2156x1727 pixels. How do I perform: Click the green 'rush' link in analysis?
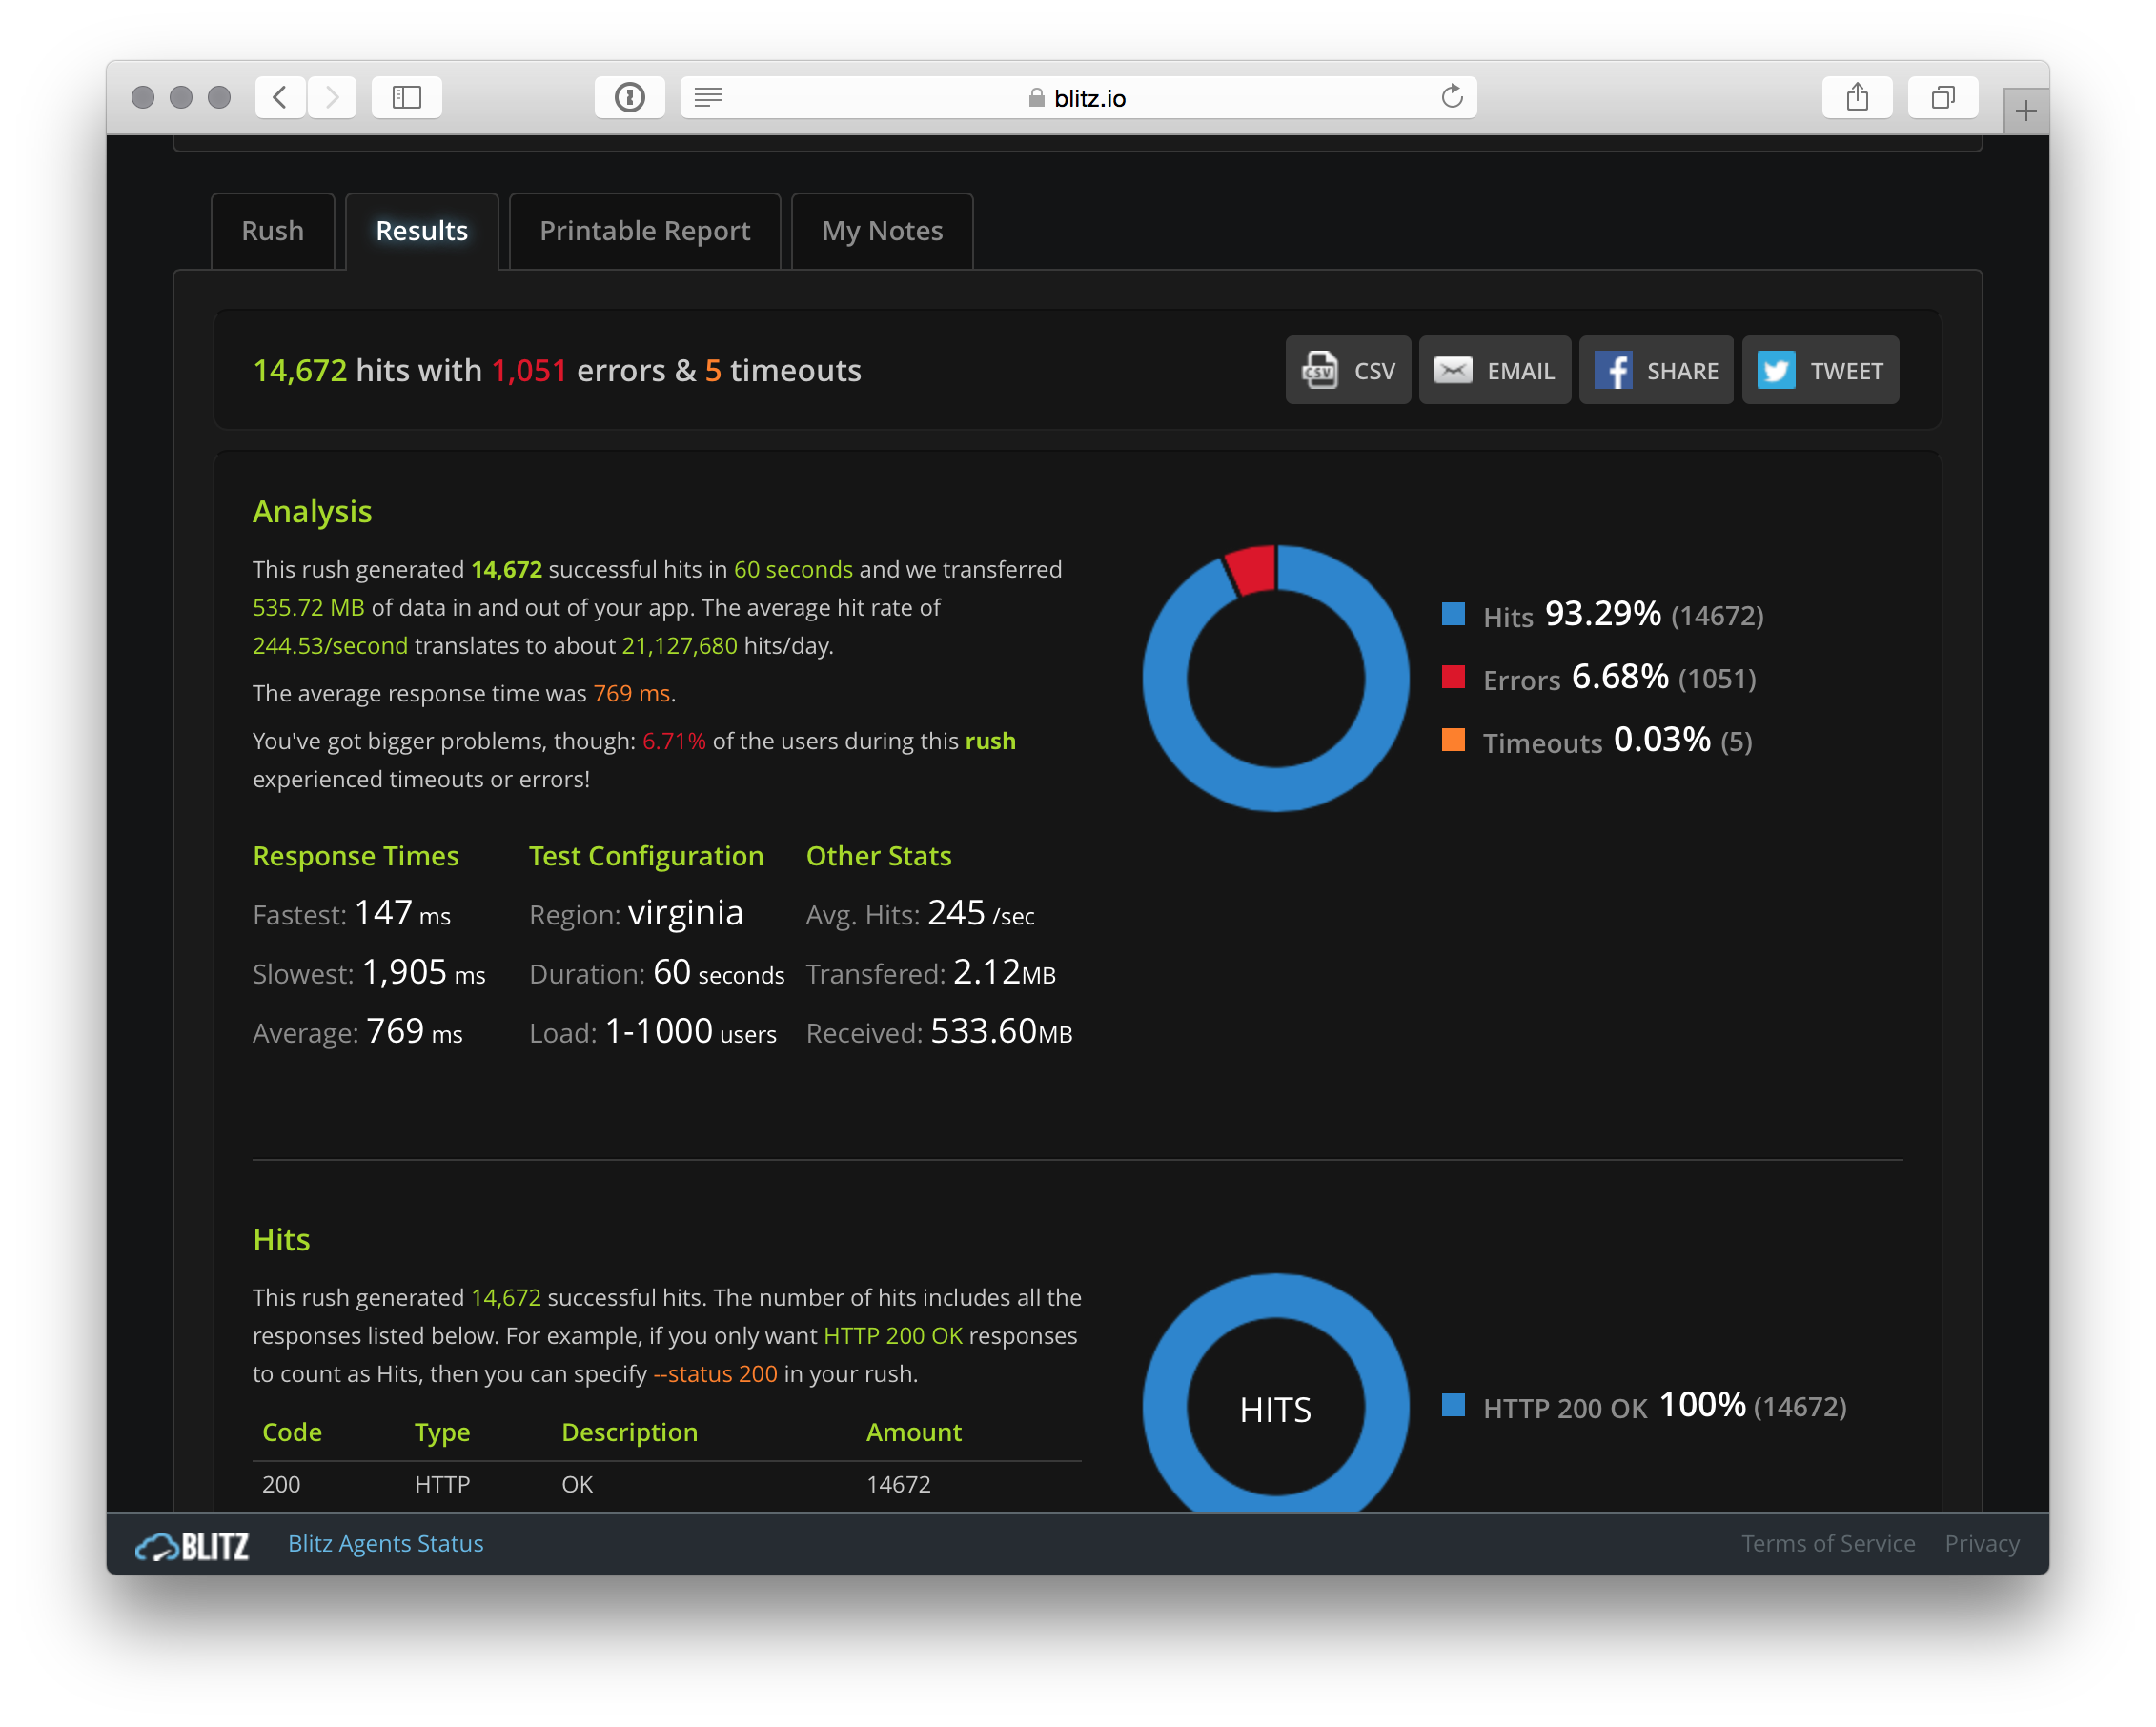(990, 741)
